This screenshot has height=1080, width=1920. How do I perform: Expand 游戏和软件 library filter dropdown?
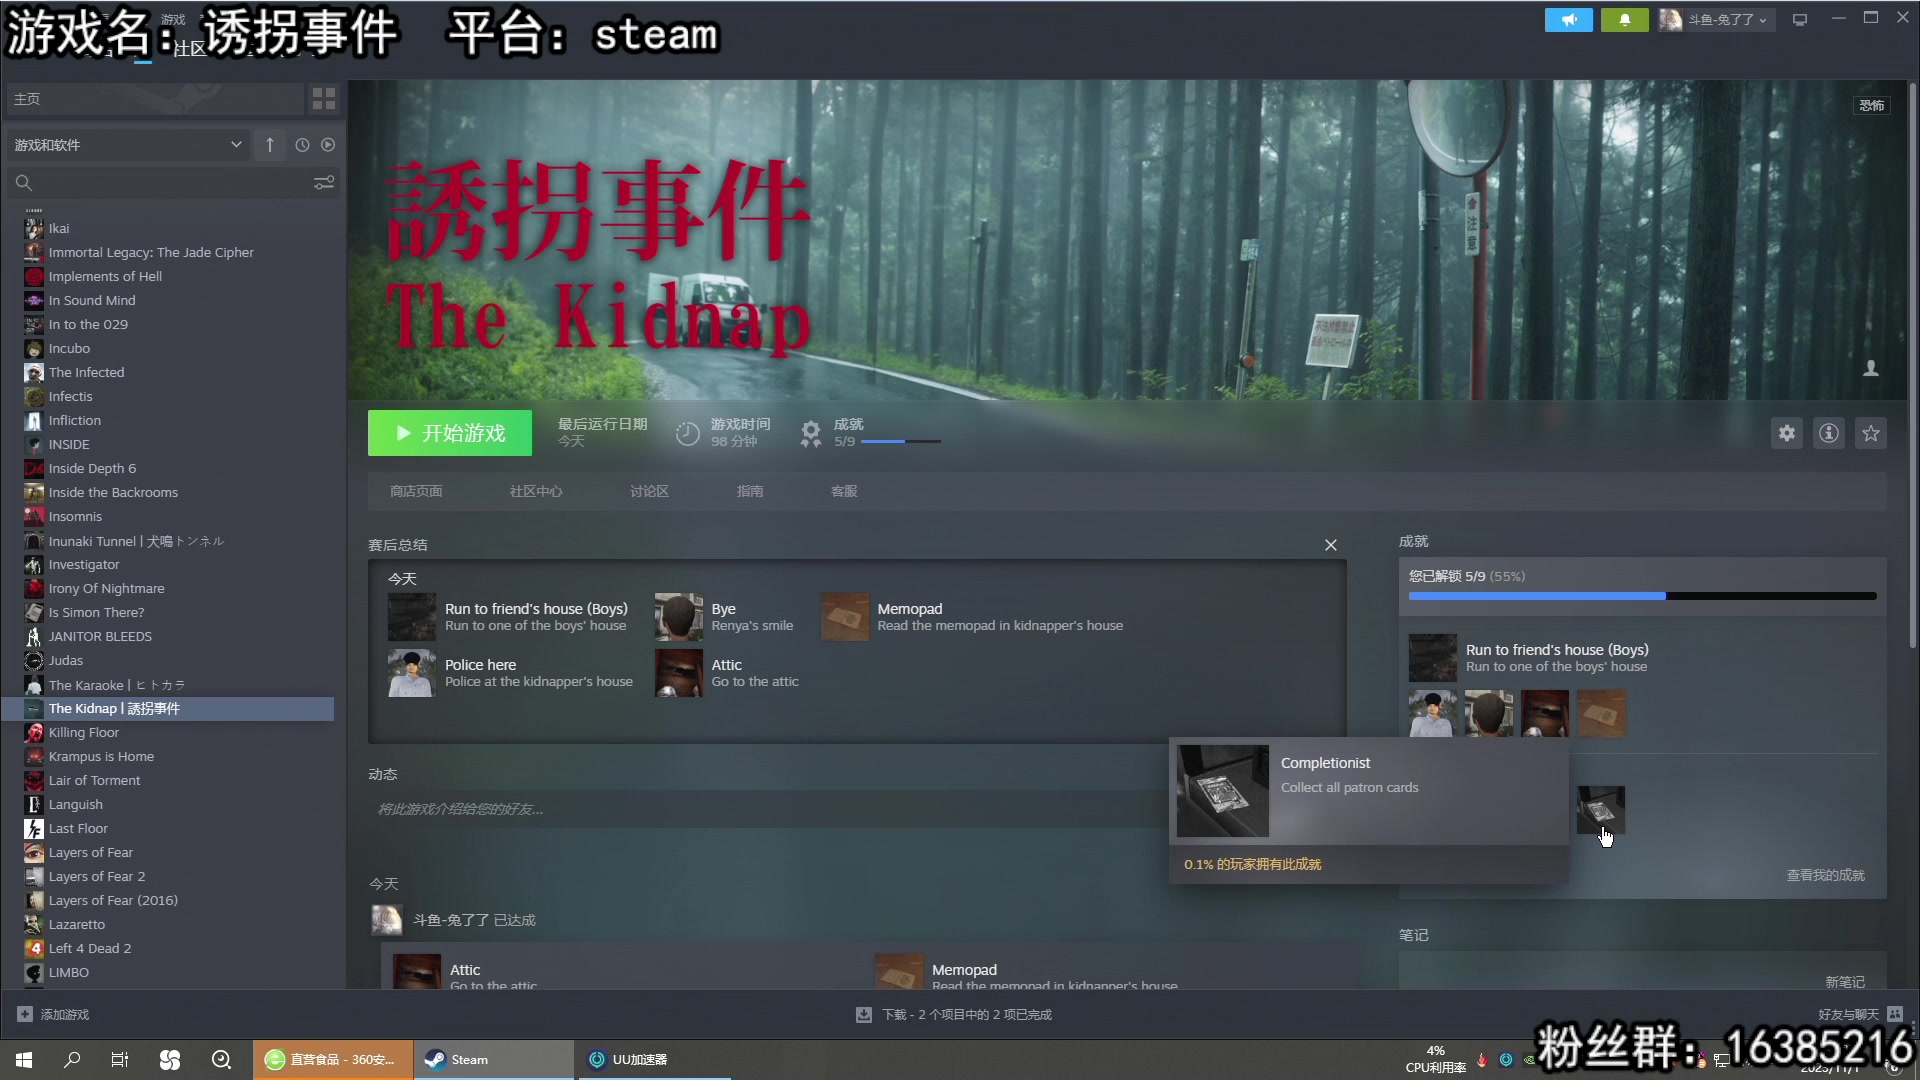coord(128,145)
